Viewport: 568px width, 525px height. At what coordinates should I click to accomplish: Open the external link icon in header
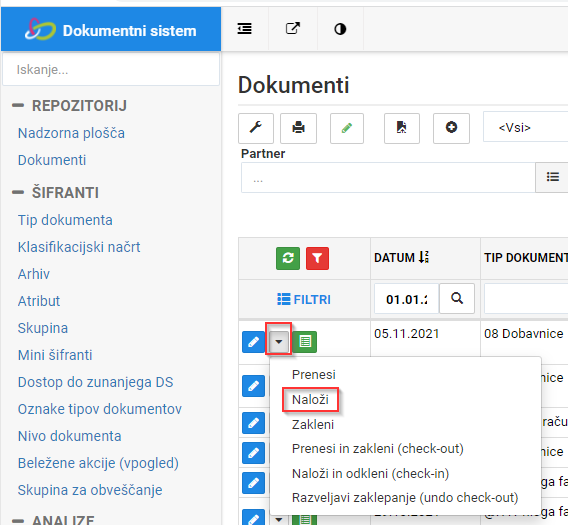coord(293,29)
